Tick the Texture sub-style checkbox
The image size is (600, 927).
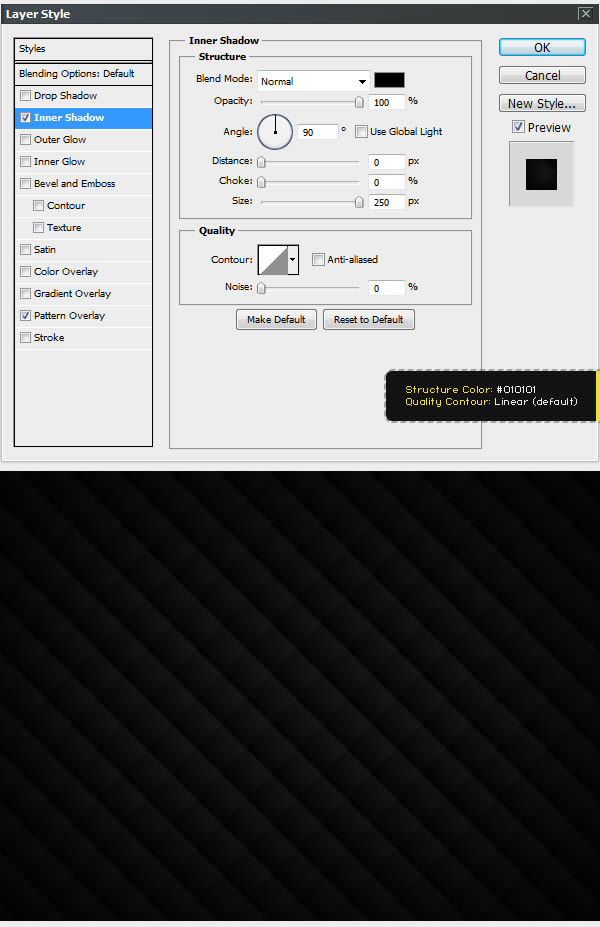(x=38, y=228)
